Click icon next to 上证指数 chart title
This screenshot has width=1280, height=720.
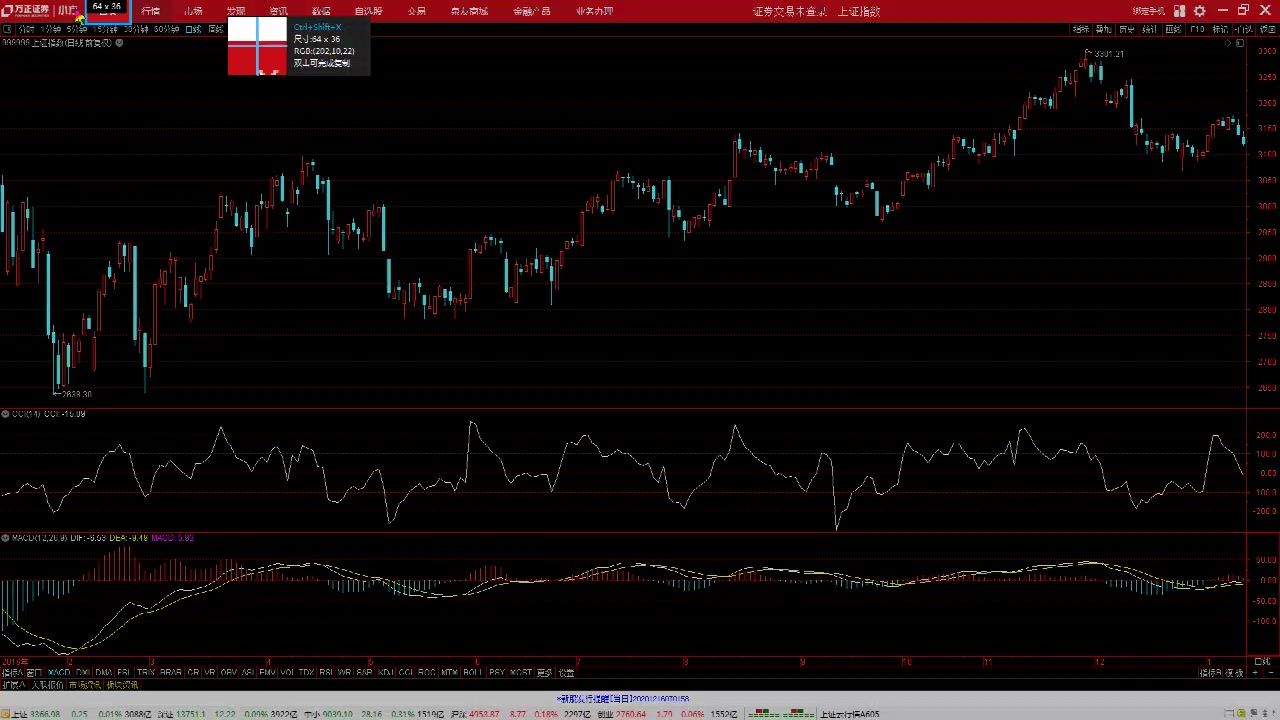(119, 43)
